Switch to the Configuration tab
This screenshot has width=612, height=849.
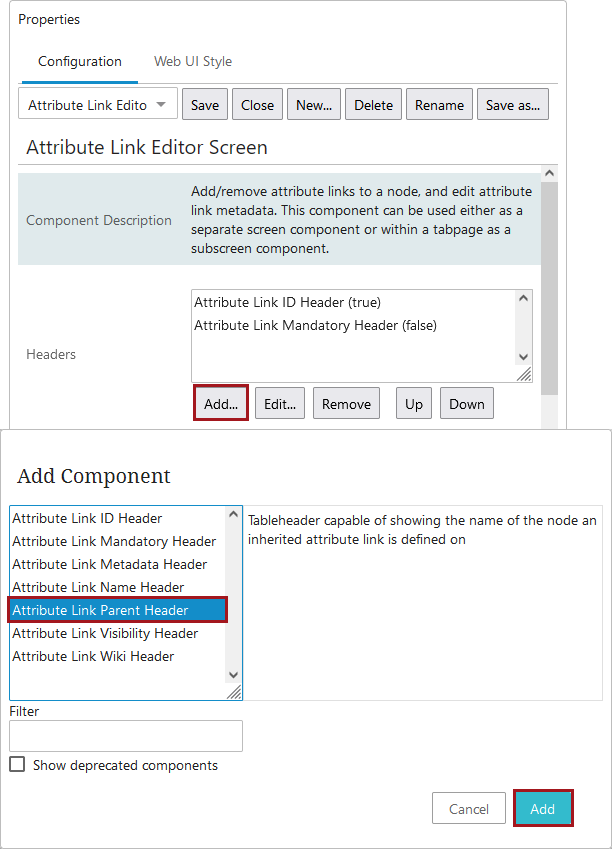(x=80, y=62)
